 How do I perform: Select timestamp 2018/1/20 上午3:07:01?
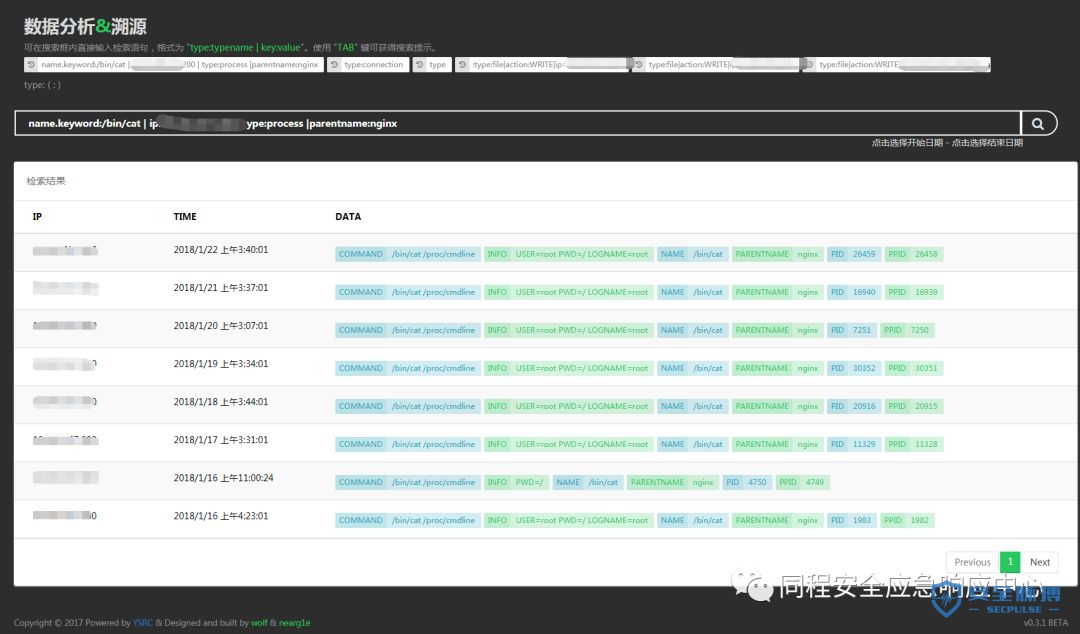tap(221, 326)
